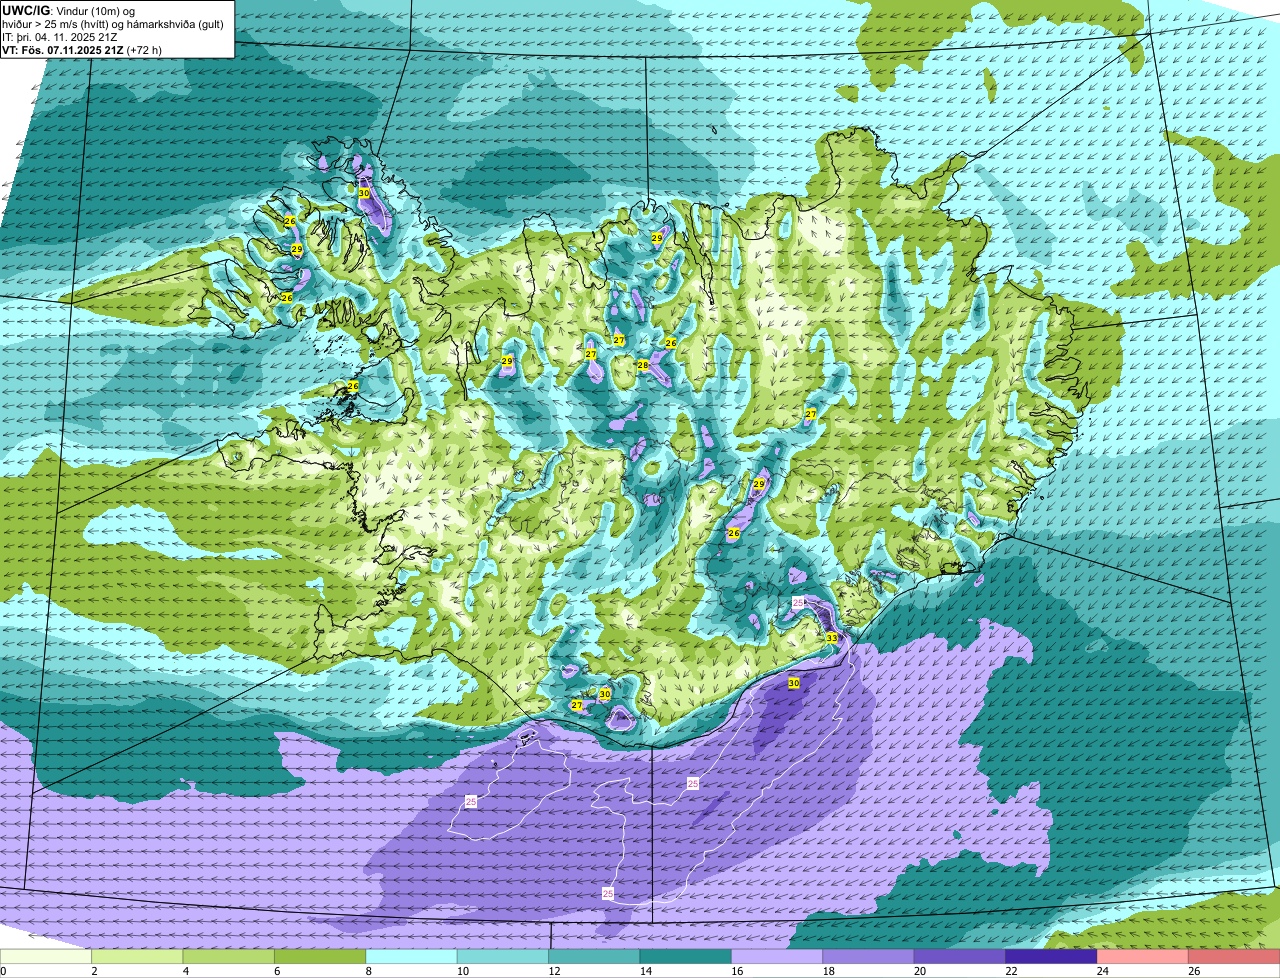Select the 22–24 m/s dark indigo swatch
The height and width of the screenshot is (978, 1280).
click(1052, 956)
